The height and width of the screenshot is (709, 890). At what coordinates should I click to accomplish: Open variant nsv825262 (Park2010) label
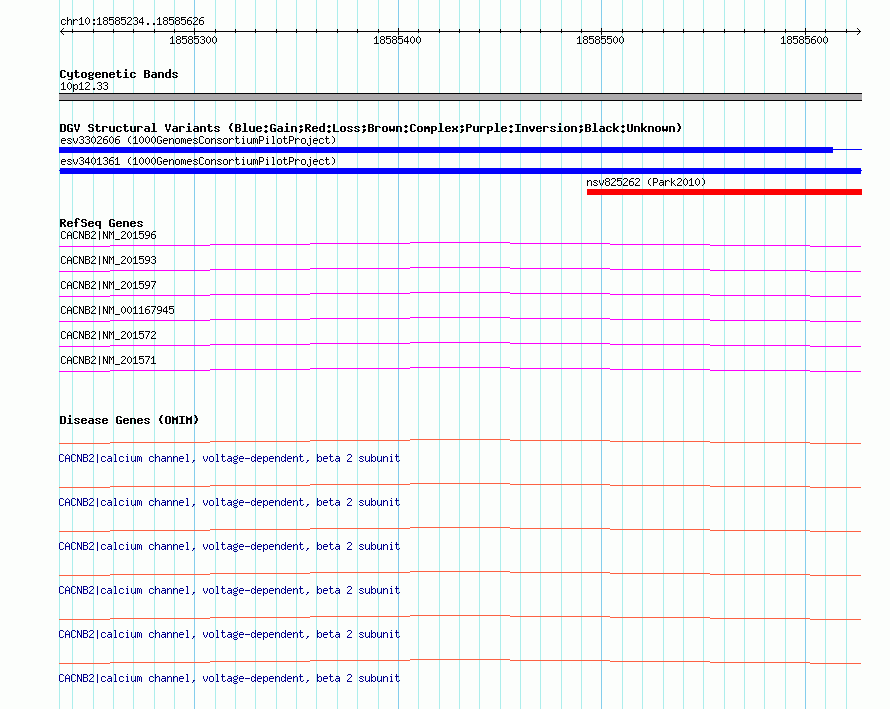(x=646, y=182)
